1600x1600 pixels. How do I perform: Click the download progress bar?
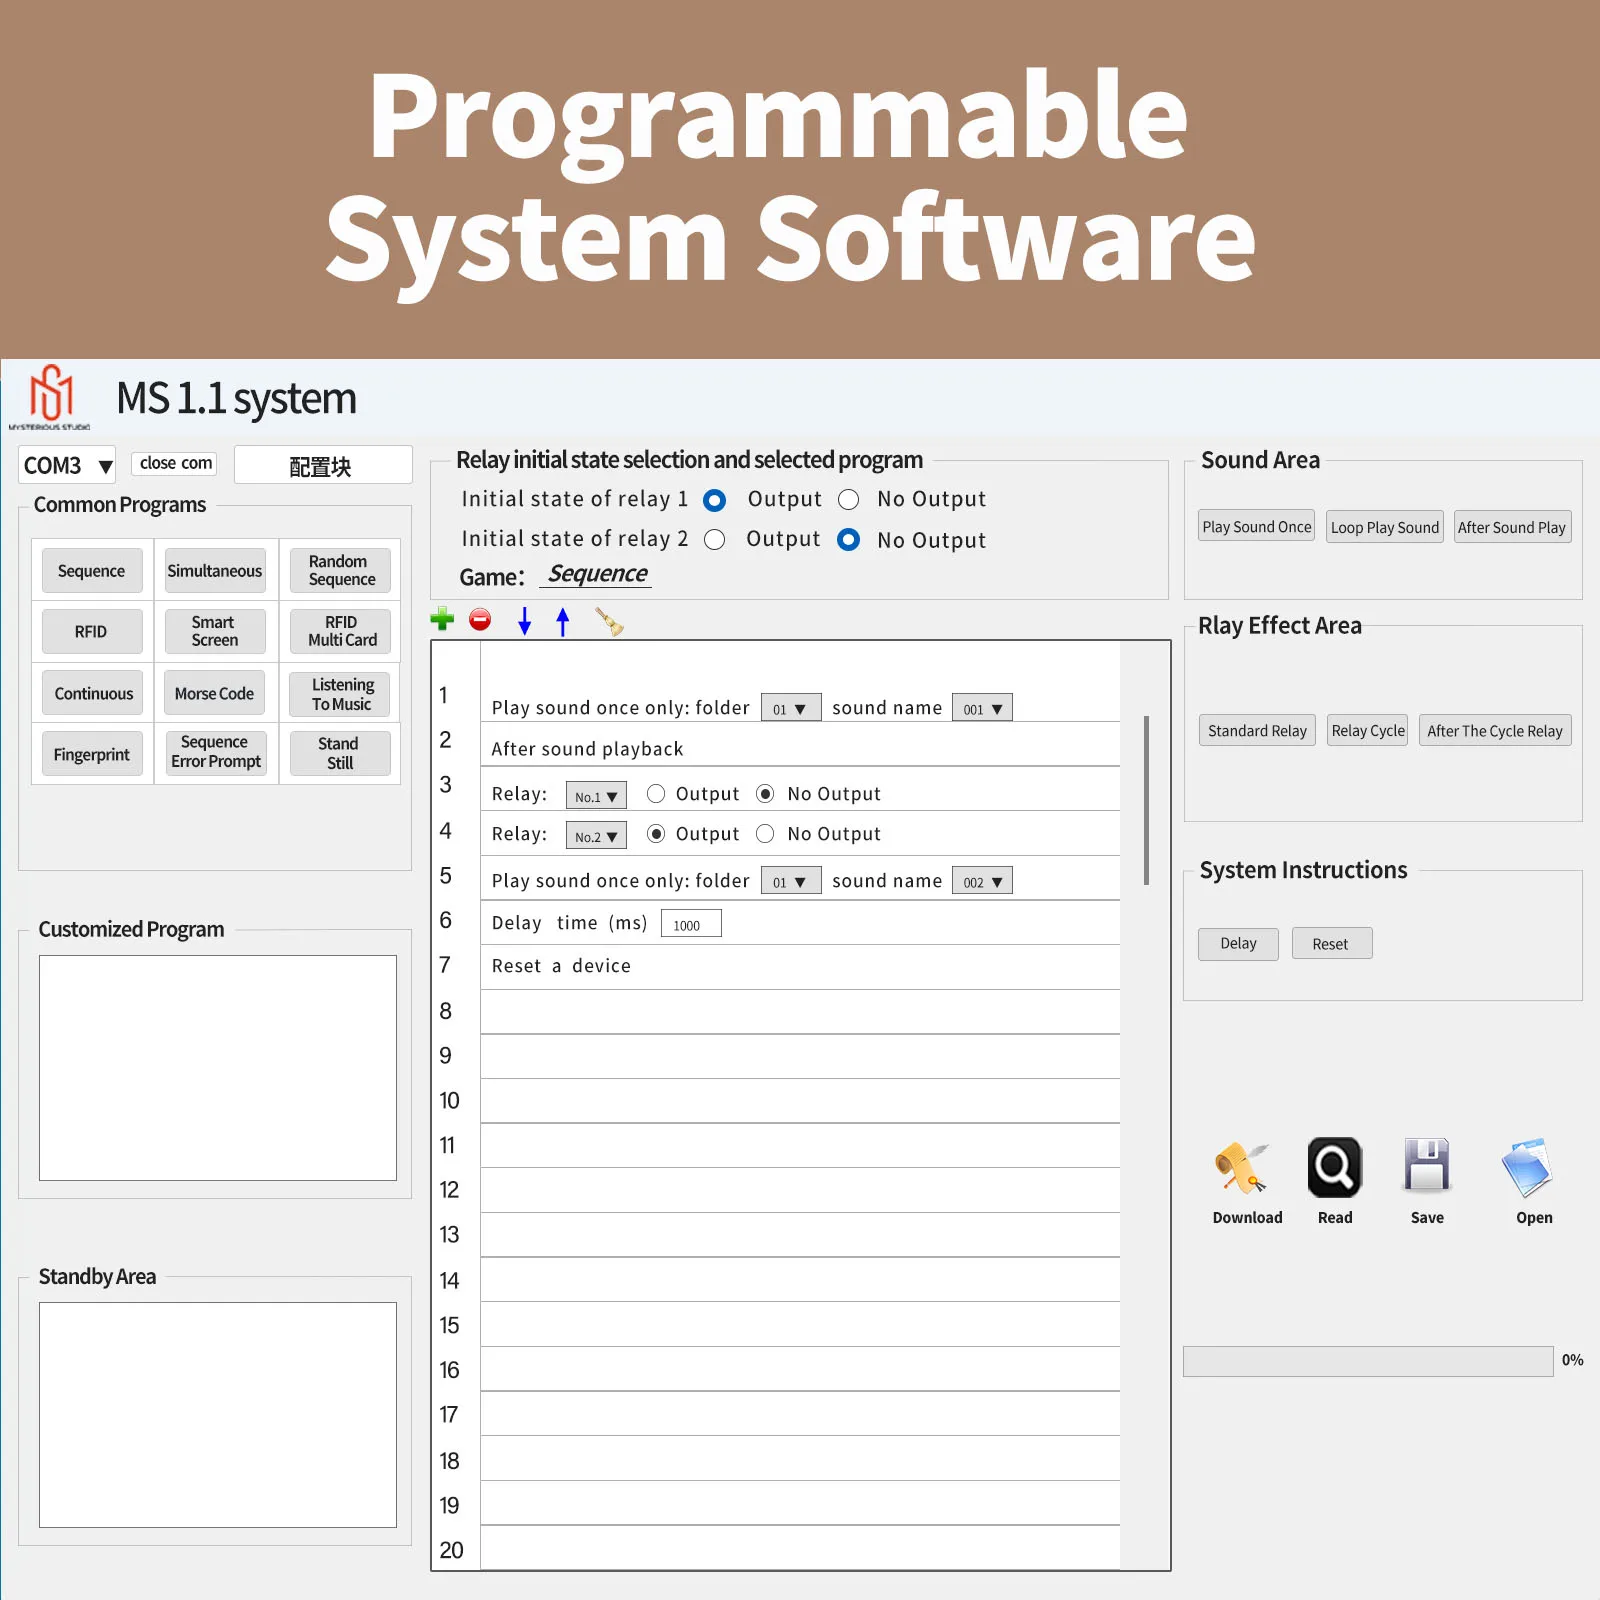[x=1368, y=1361]
